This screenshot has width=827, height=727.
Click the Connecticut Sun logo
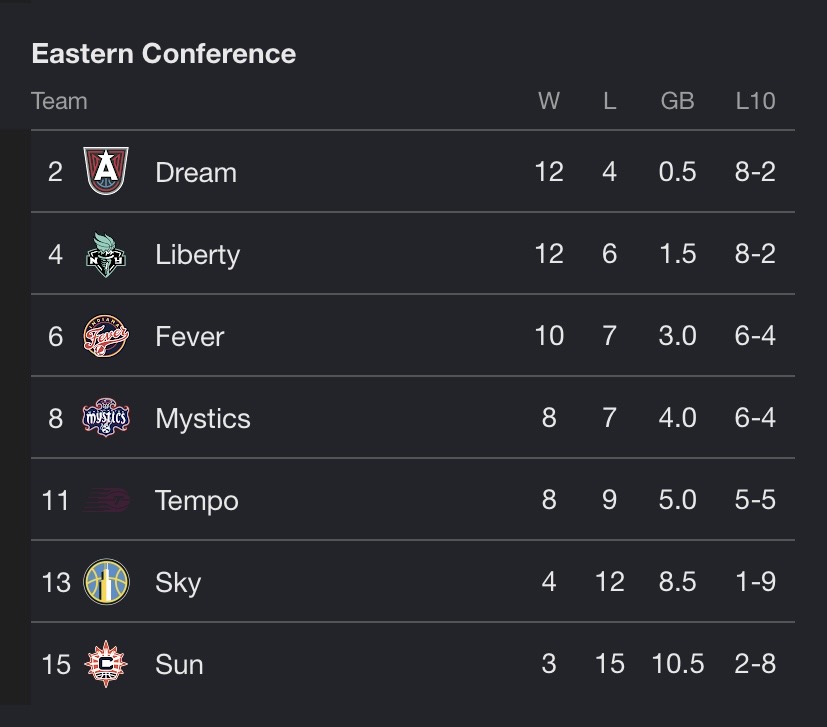click(106, 664)
